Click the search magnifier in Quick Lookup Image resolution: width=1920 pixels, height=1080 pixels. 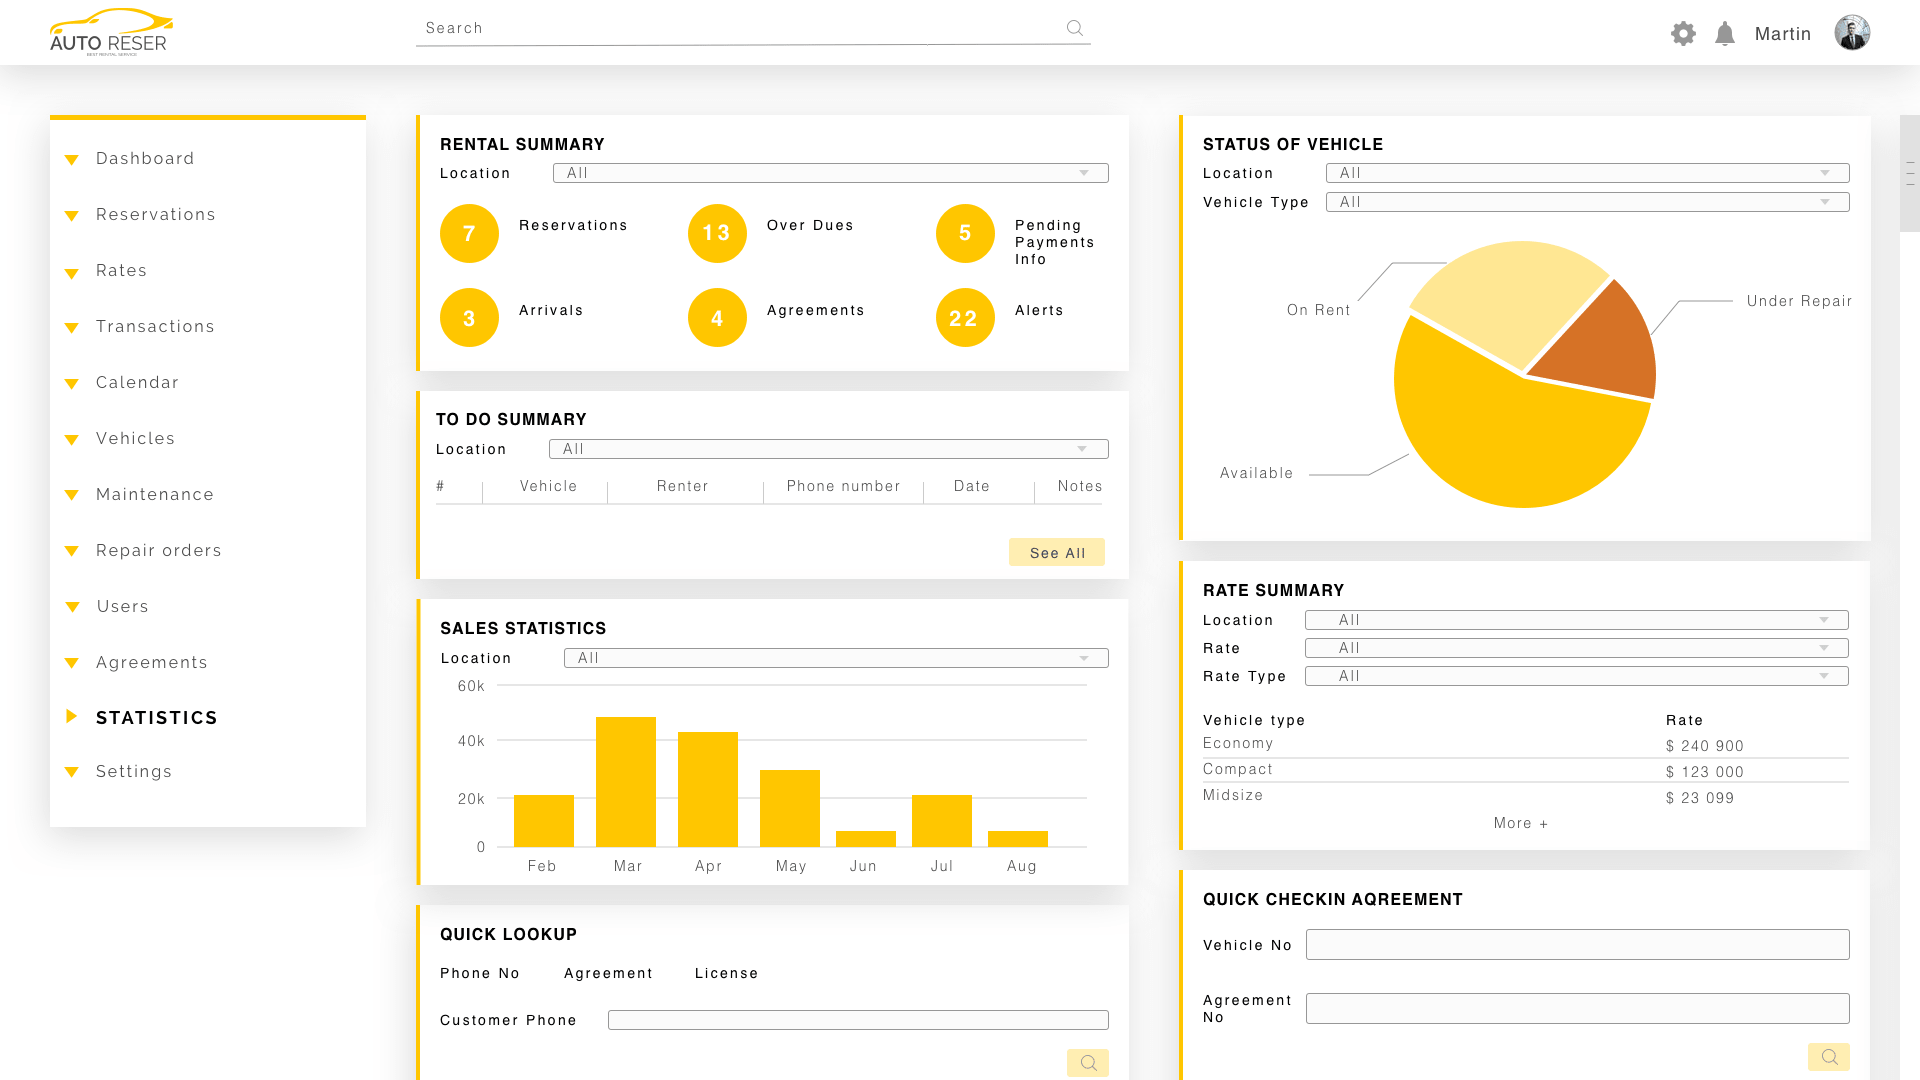[1088, 1062]
